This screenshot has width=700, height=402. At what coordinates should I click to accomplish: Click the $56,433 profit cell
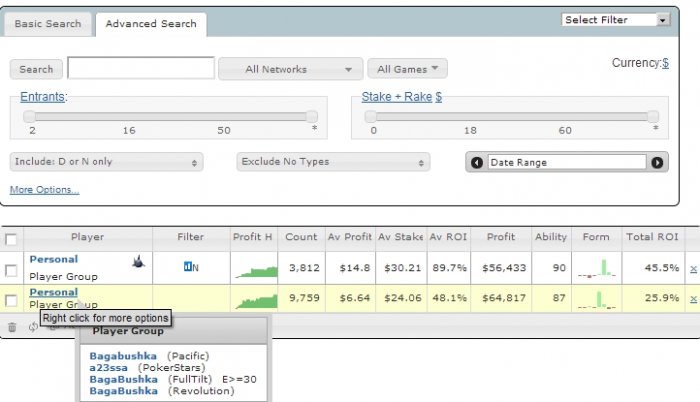coord(504,268)
